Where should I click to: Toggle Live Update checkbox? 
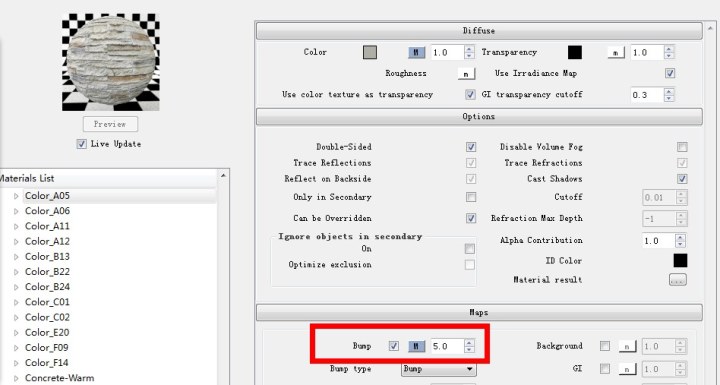point(81,144)
